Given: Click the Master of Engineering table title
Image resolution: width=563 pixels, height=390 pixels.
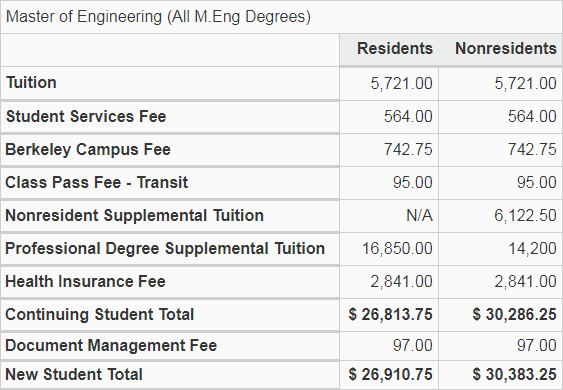Looking at the screenshot, I should tap(158, 17).
